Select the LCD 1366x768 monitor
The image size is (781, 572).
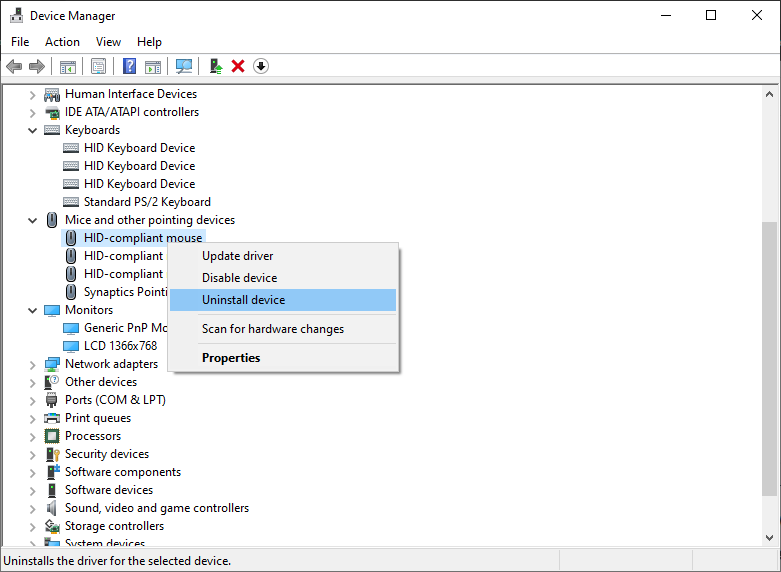tap(120, 346)
